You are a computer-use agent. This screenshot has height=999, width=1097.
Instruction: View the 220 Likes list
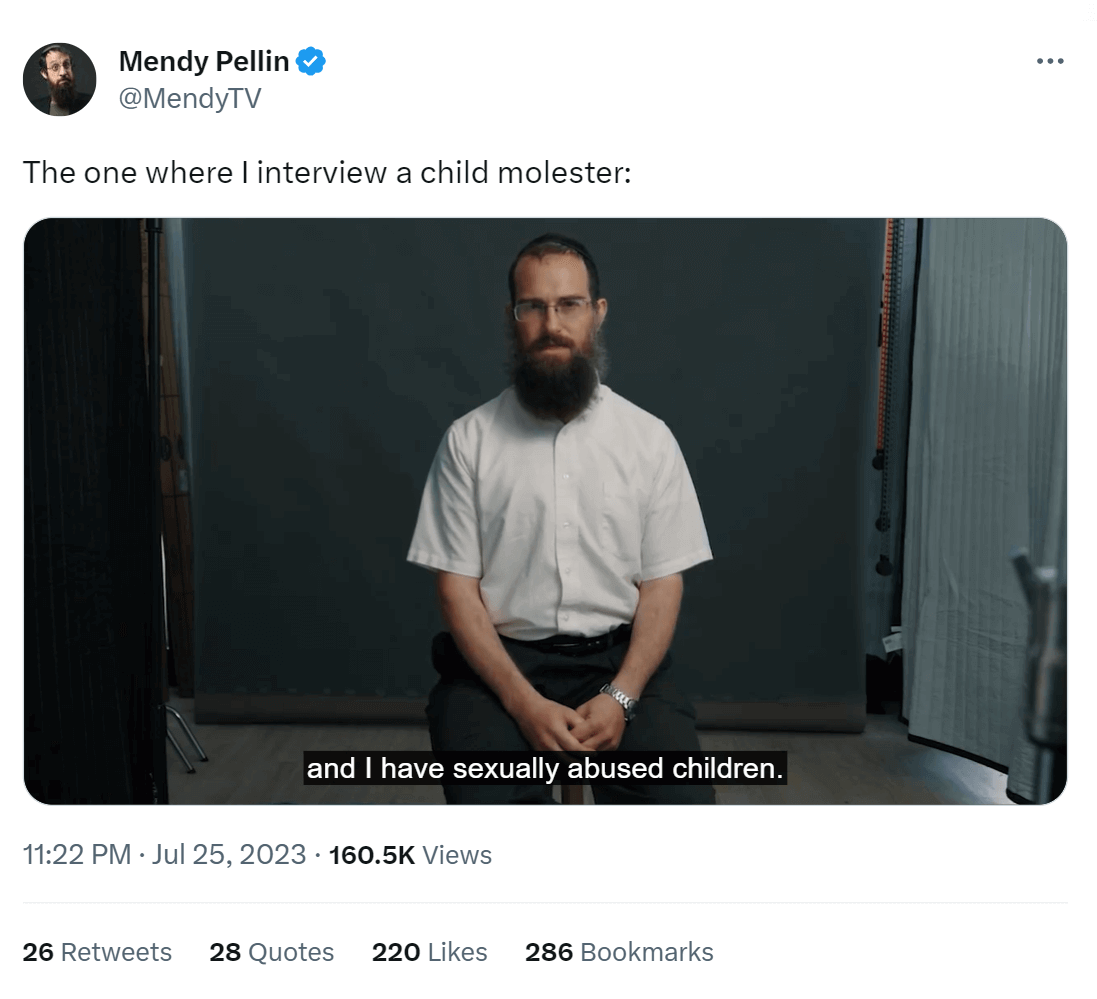tap(429, 952)
